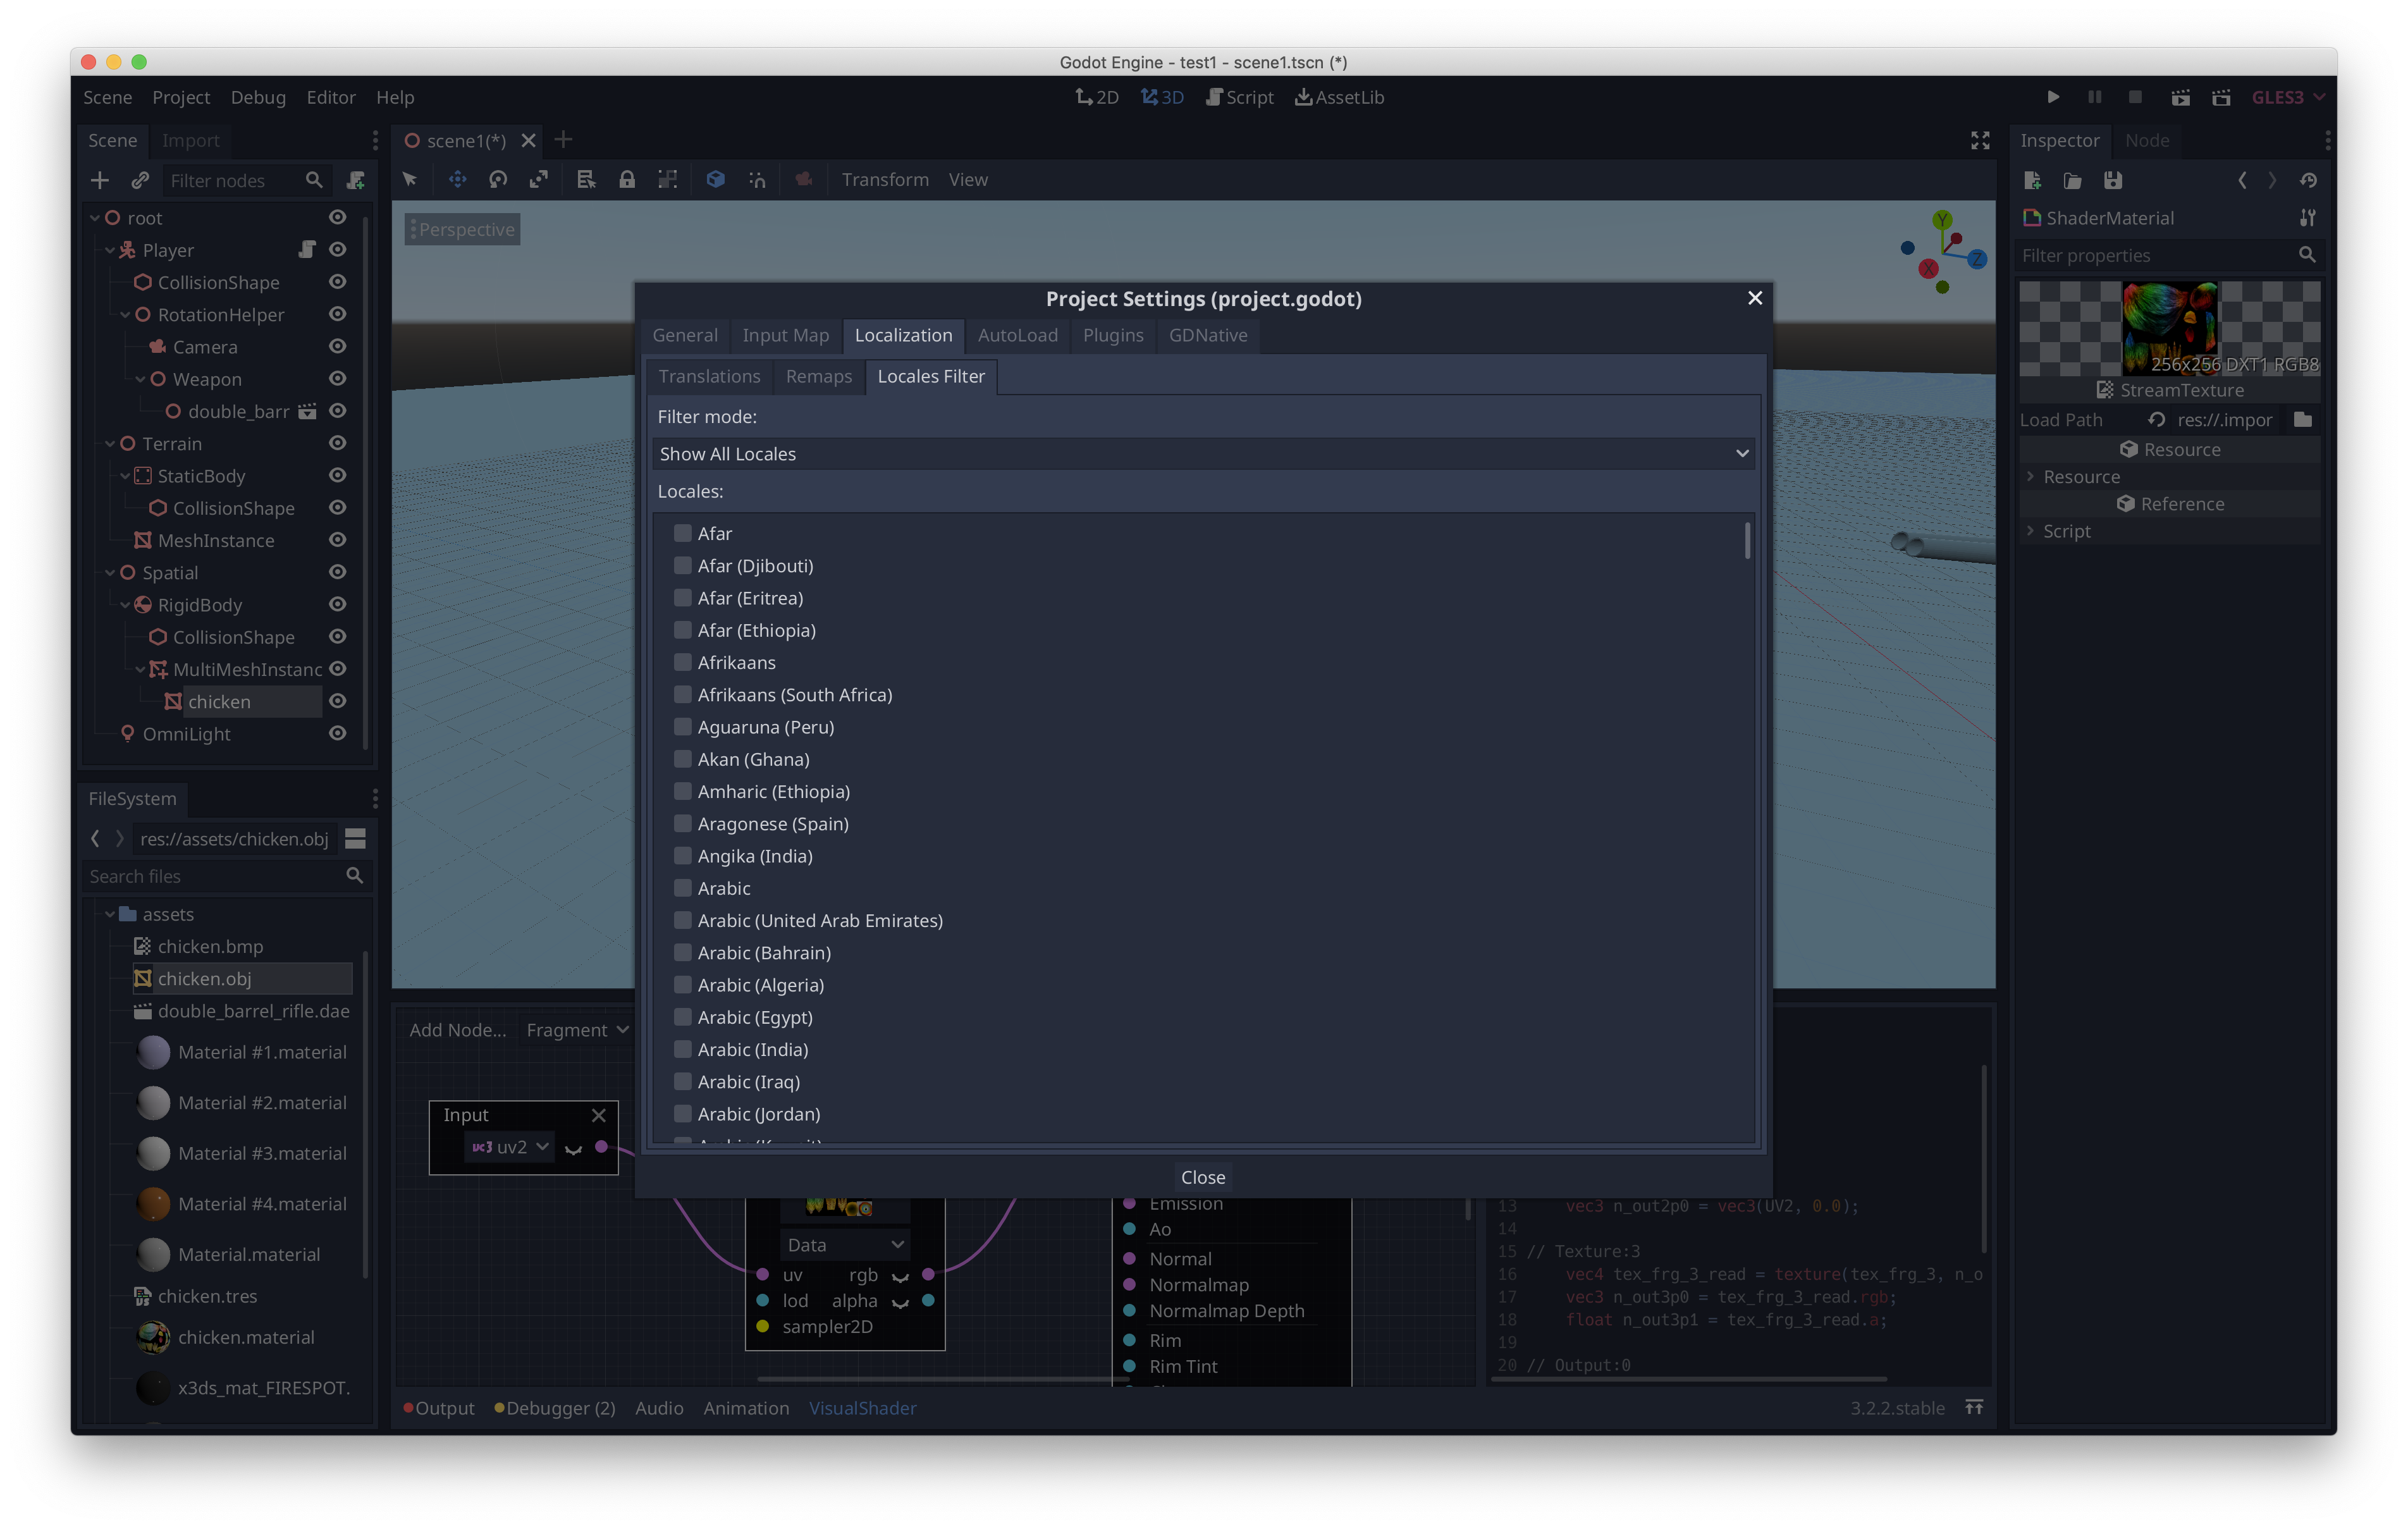Check Arabic (Jordan) locale

pos(683,1114)
